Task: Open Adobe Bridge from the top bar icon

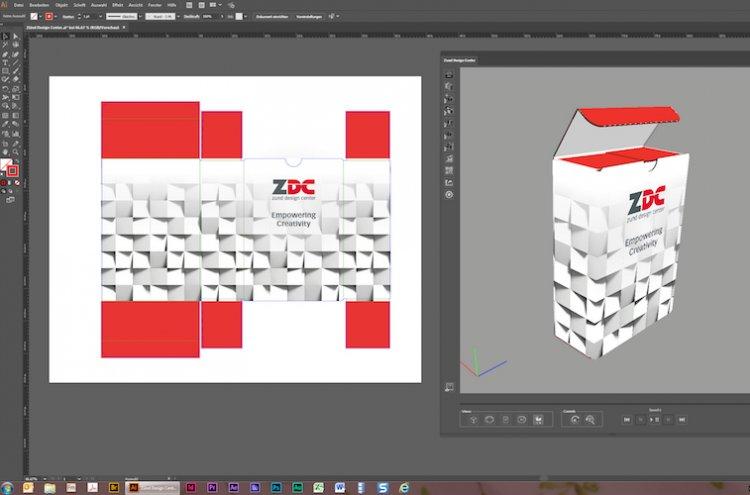Action: pyautogui.click(x=189, y=5)
